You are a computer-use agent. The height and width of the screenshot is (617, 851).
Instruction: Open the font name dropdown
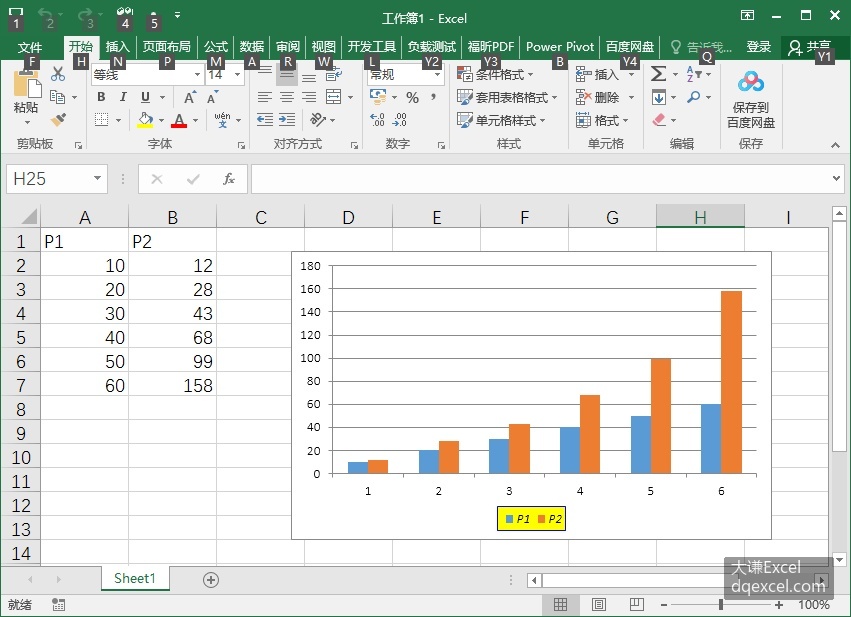coord(198,74)
